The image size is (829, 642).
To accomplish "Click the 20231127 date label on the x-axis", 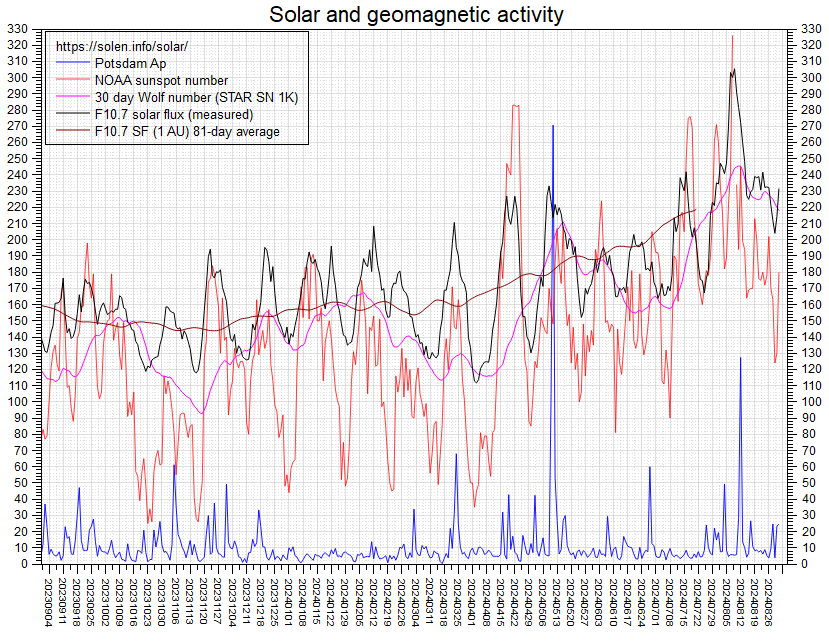I will point(216,603).
